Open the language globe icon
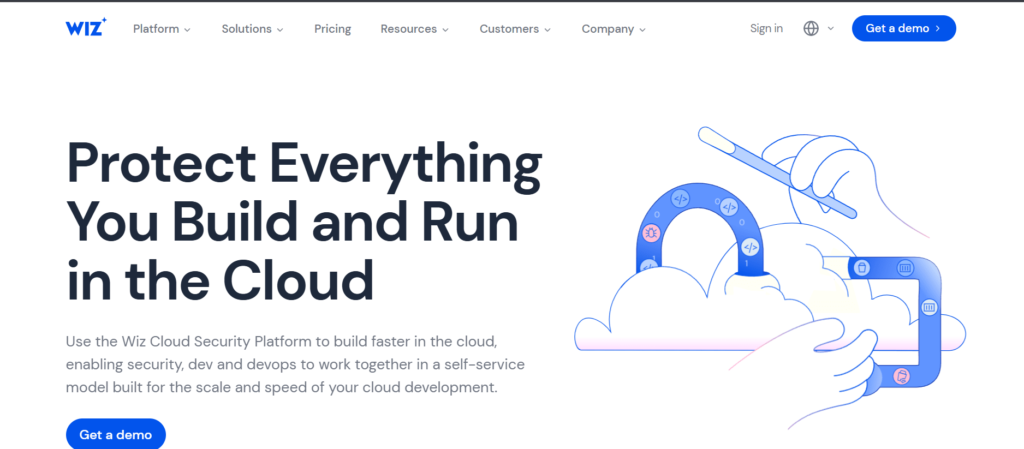This screenshot has height=449, width=1024. pyautogui.click(x=811, y=28)
